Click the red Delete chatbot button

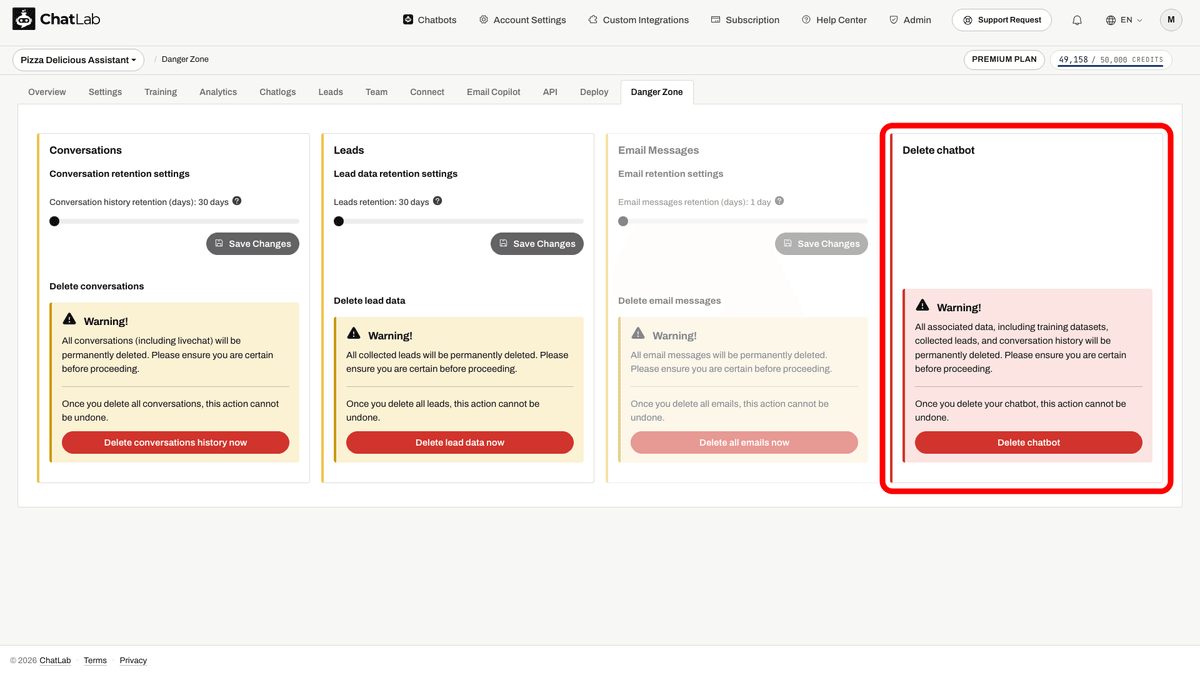(x=1028, y=442)
